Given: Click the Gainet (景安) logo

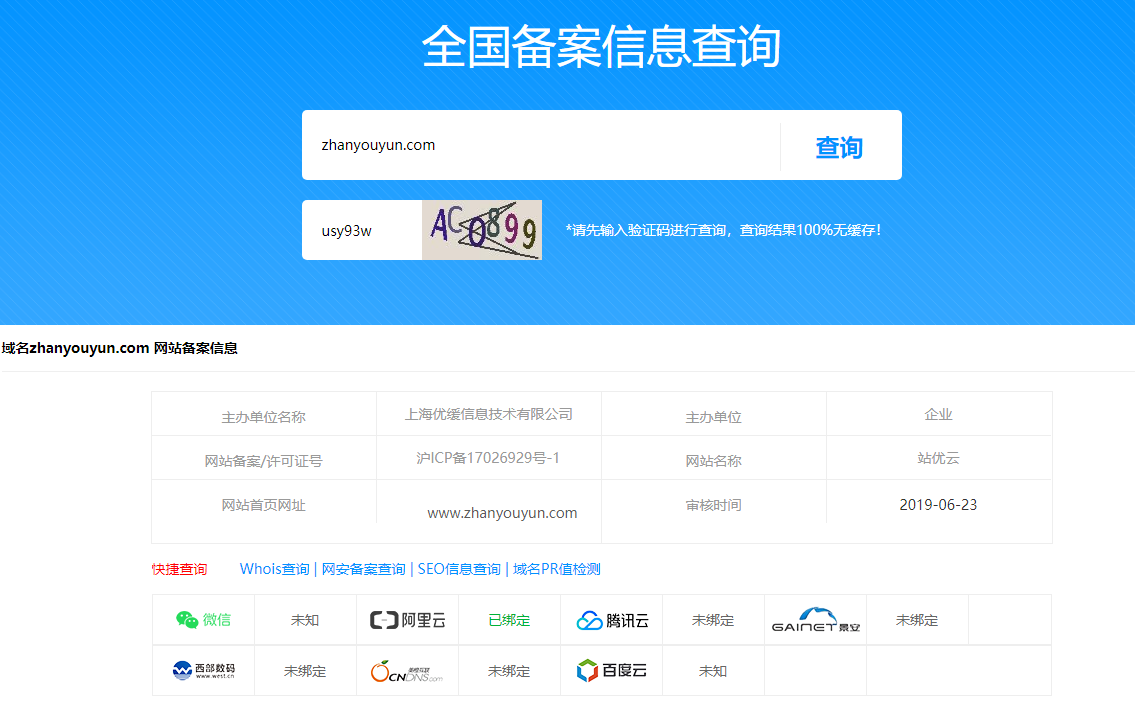Looking at the screenshot, I should (x=815, y=620).
